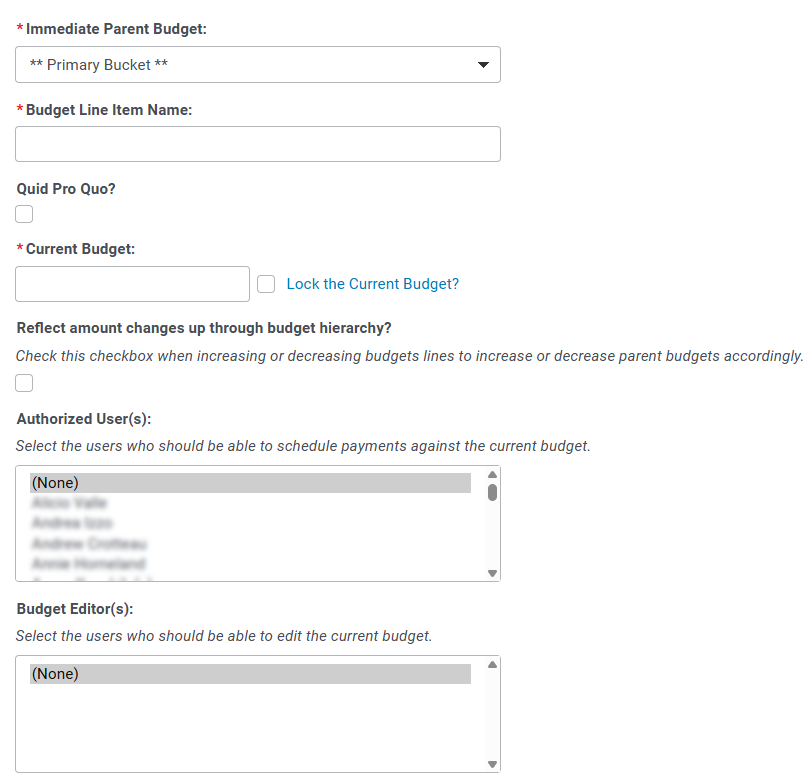Click the Budget Editors scroll down arrow
Screen dimensions: 812x776
(x=492, y=764)
